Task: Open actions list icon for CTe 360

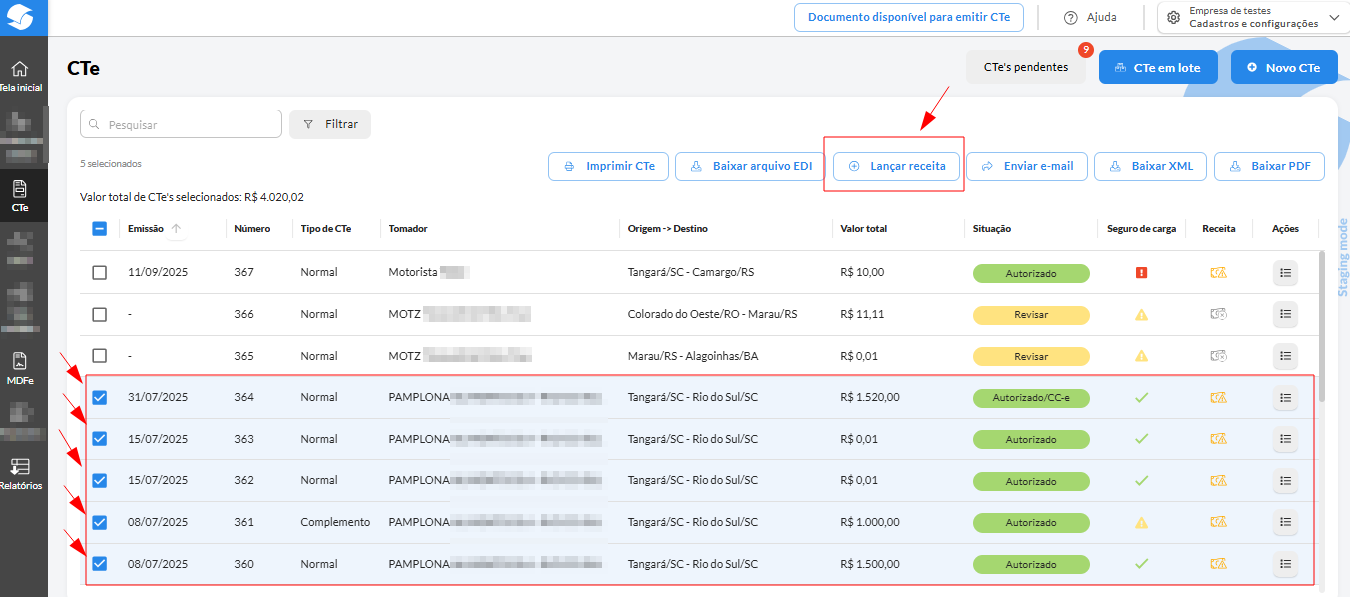Action: [x=1285, y=564]
